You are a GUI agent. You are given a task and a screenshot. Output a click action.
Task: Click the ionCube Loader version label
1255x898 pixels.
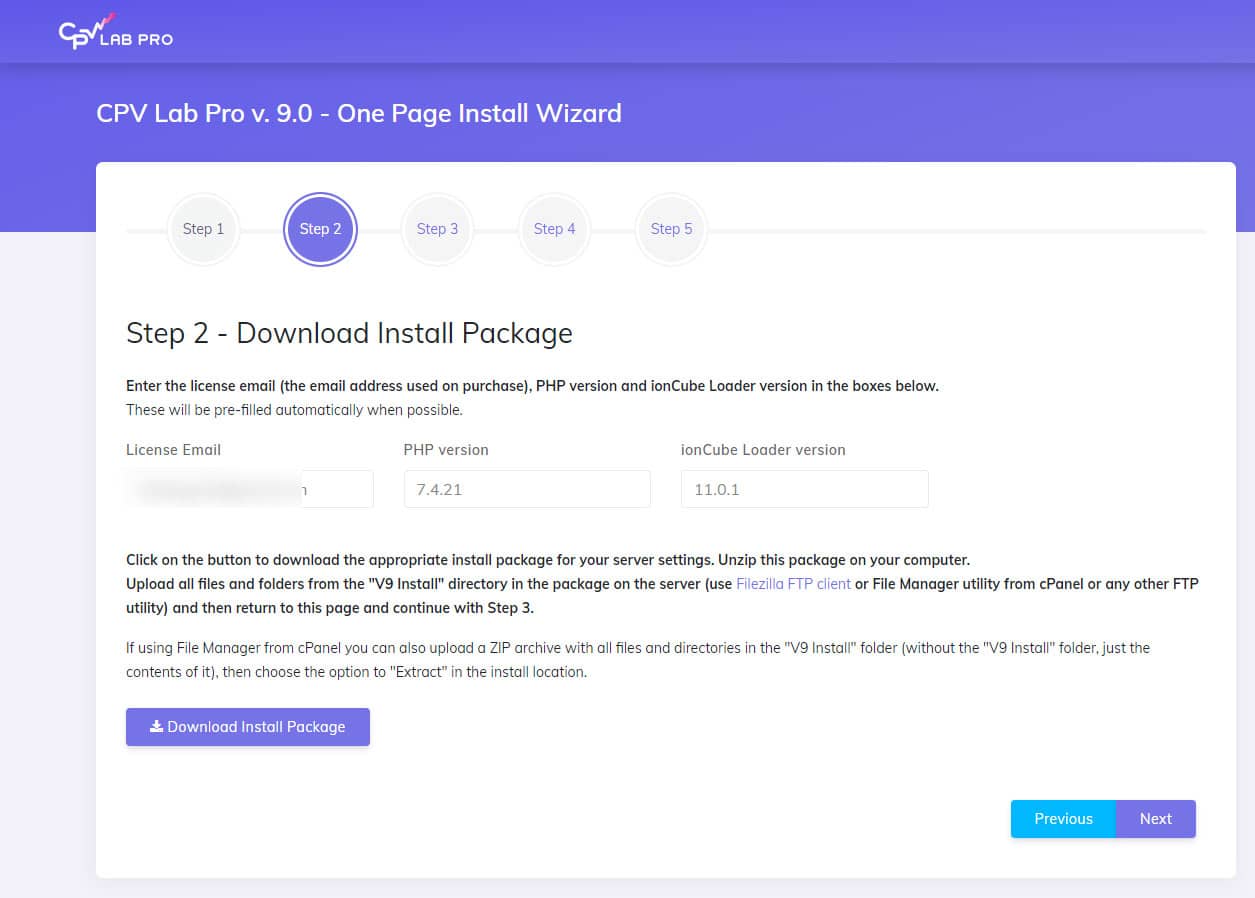click(763, 450)
